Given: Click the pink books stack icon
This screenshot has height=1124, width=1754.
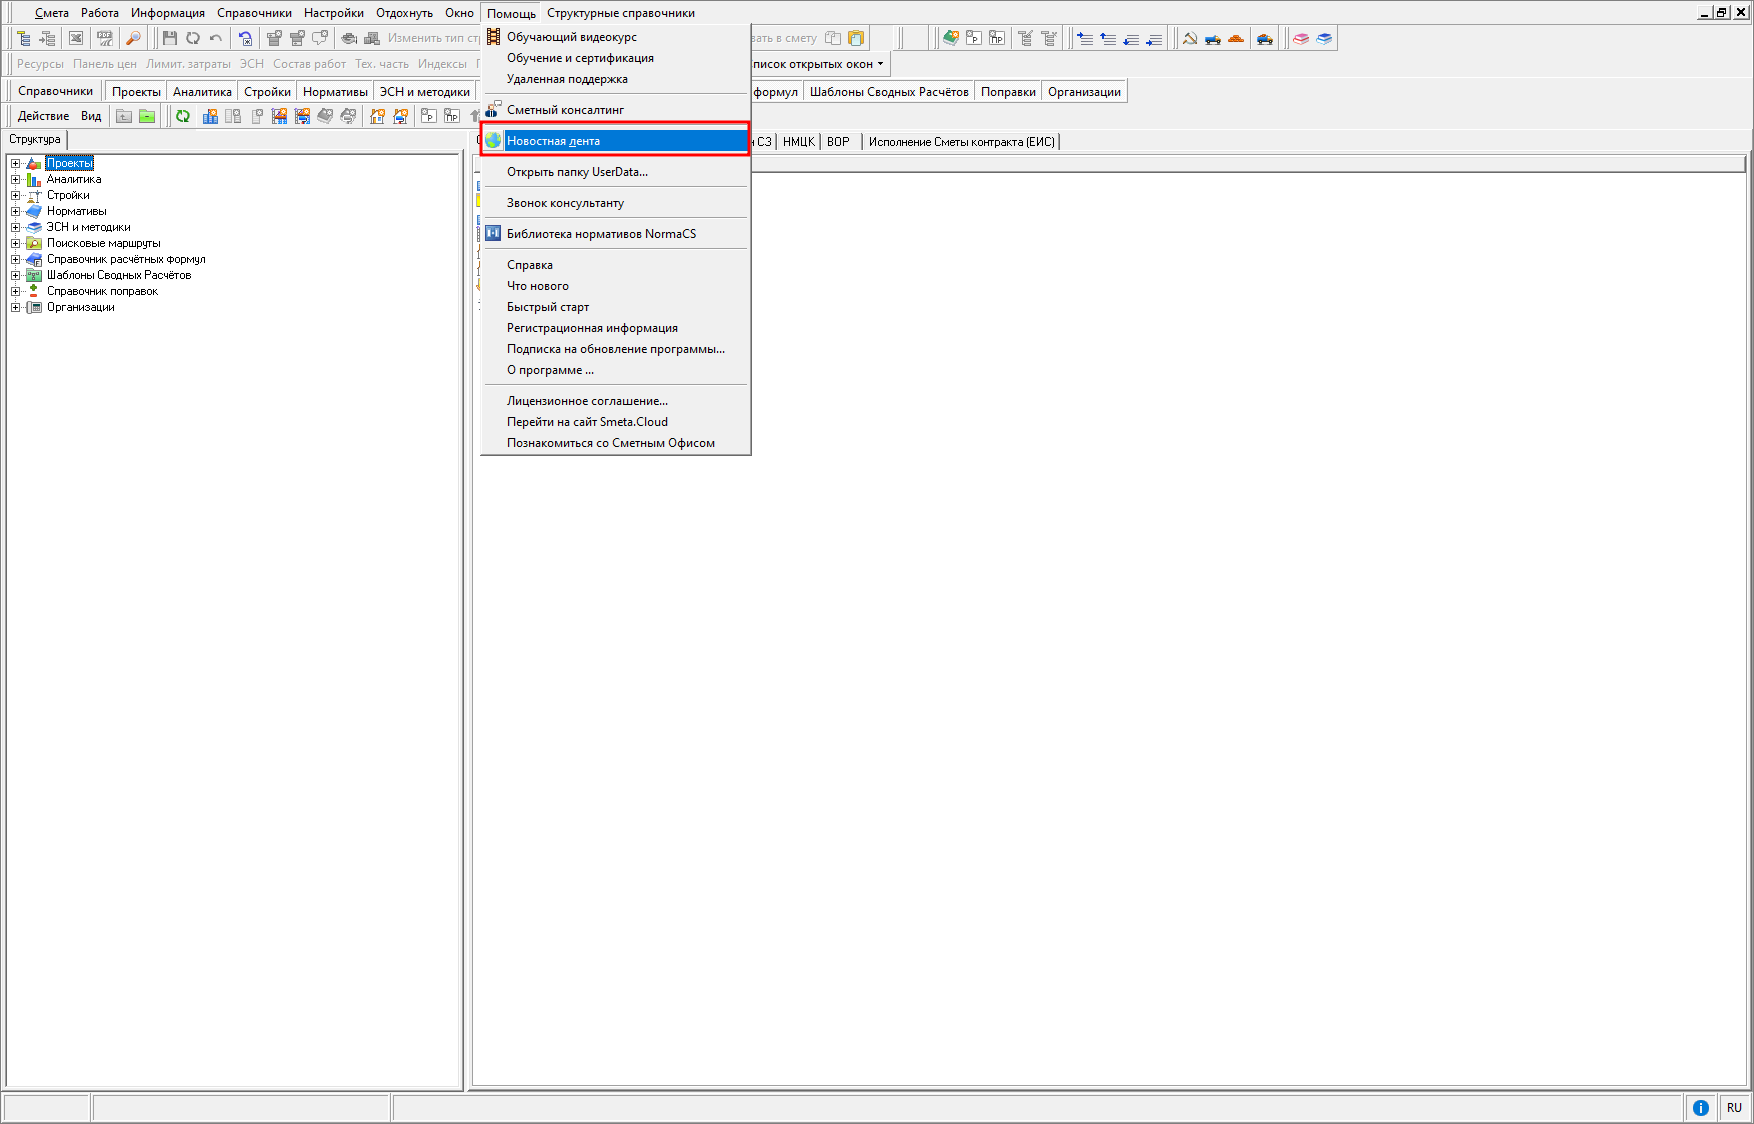Looking at the screenshot, I should click(1301, 38).
